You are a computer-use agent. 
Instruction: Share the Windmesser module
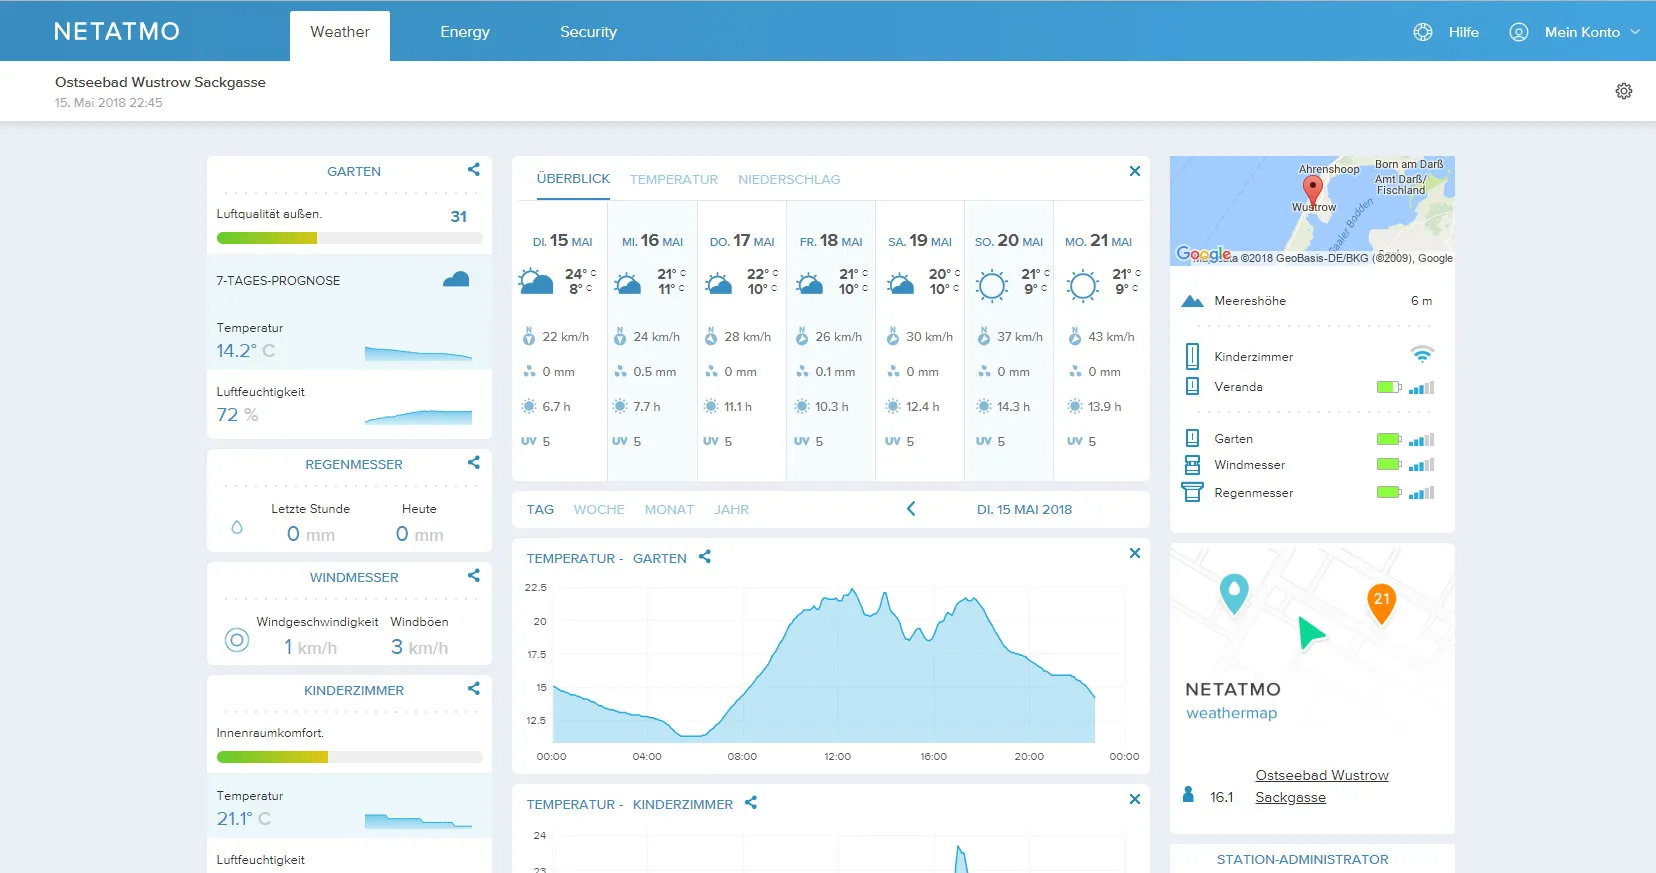coord(473,576)
